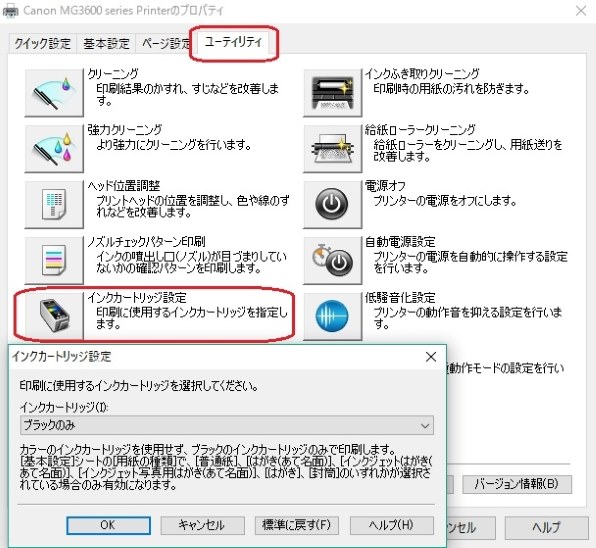Click 給紙ローラークリーニング roller cleaning icon

click(x=333, y=149)
